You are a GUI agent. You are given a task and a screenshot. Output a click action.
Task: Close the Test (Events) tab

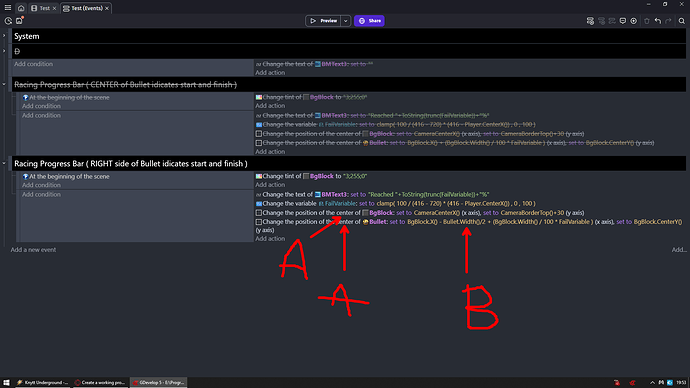click(x=107, y=8)
